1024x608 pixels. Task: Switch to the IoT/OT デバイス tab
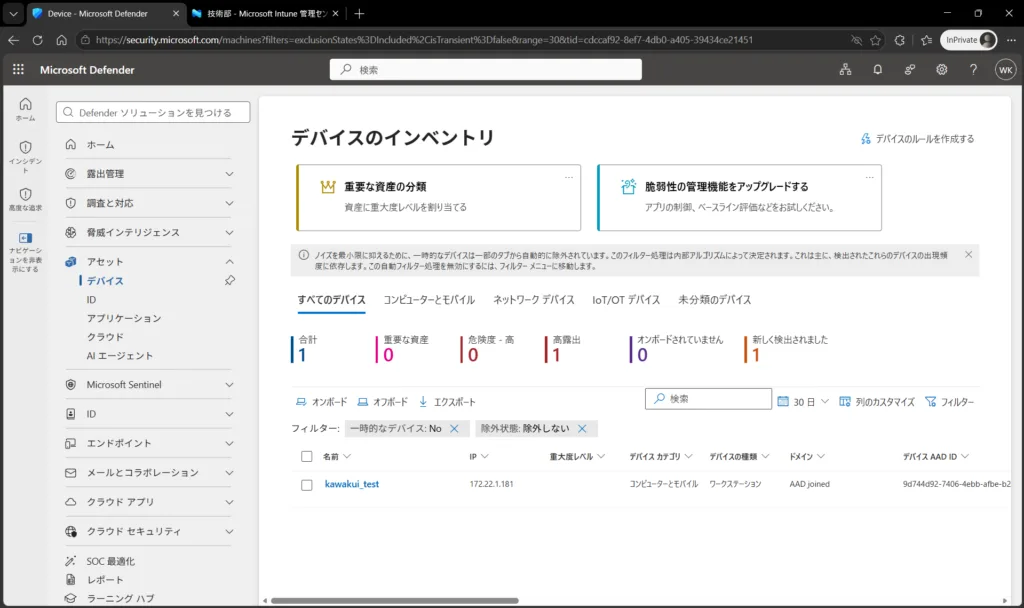pos(626,300)
